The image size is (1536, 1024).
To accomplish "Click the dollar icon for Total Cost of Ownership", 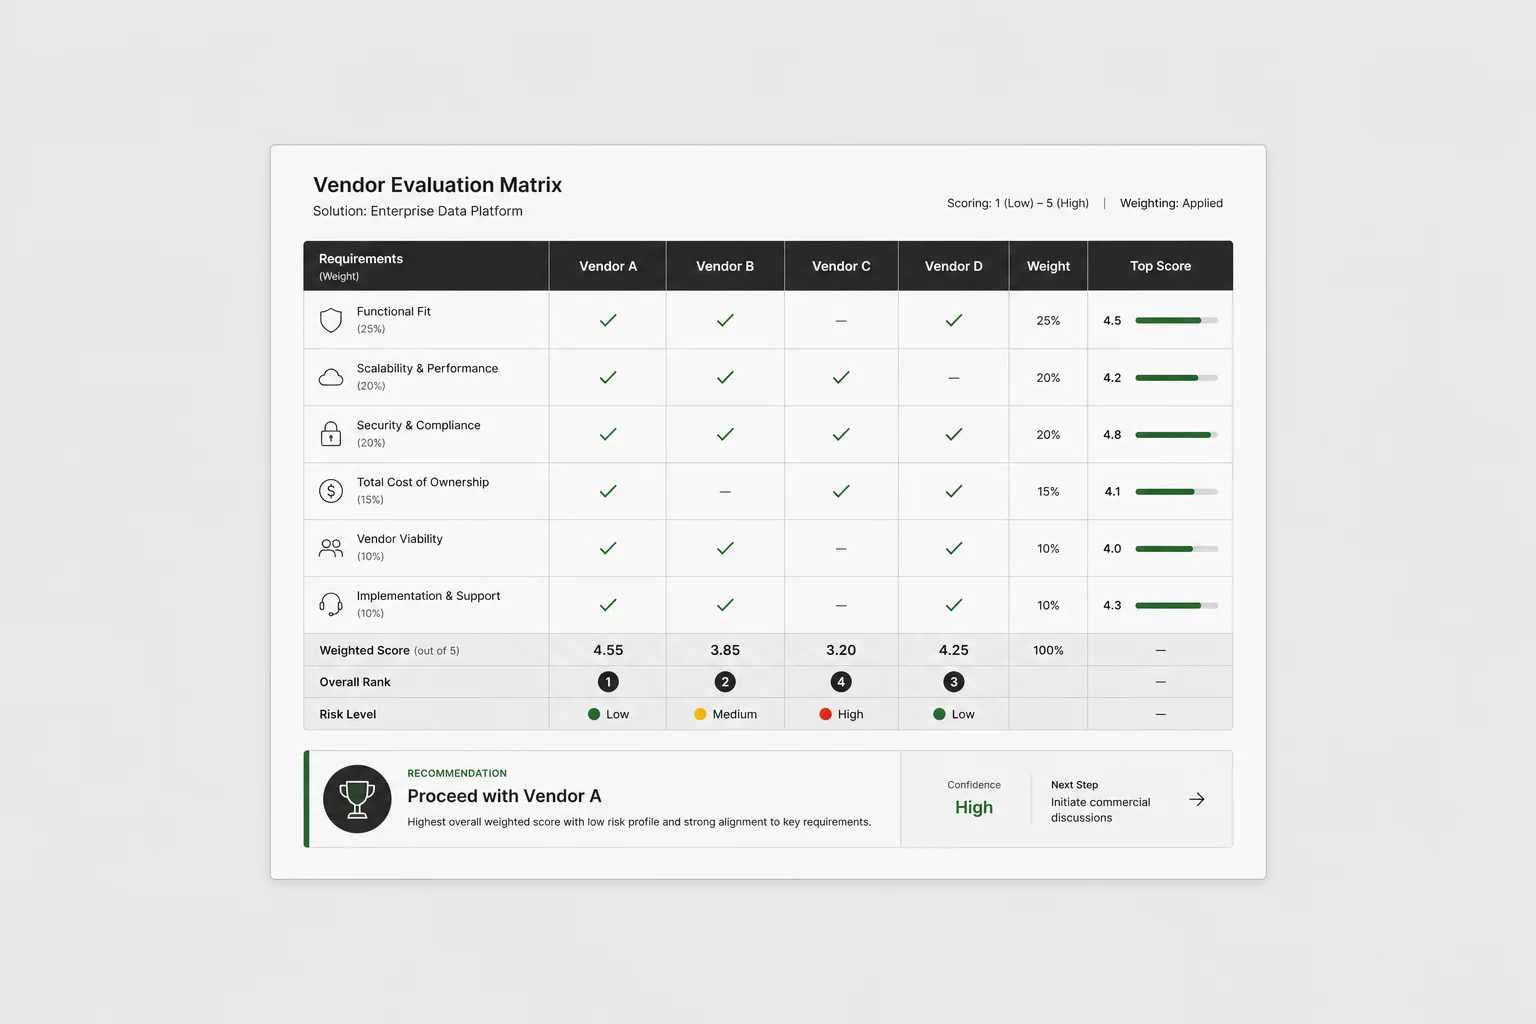I will point(331,491).
